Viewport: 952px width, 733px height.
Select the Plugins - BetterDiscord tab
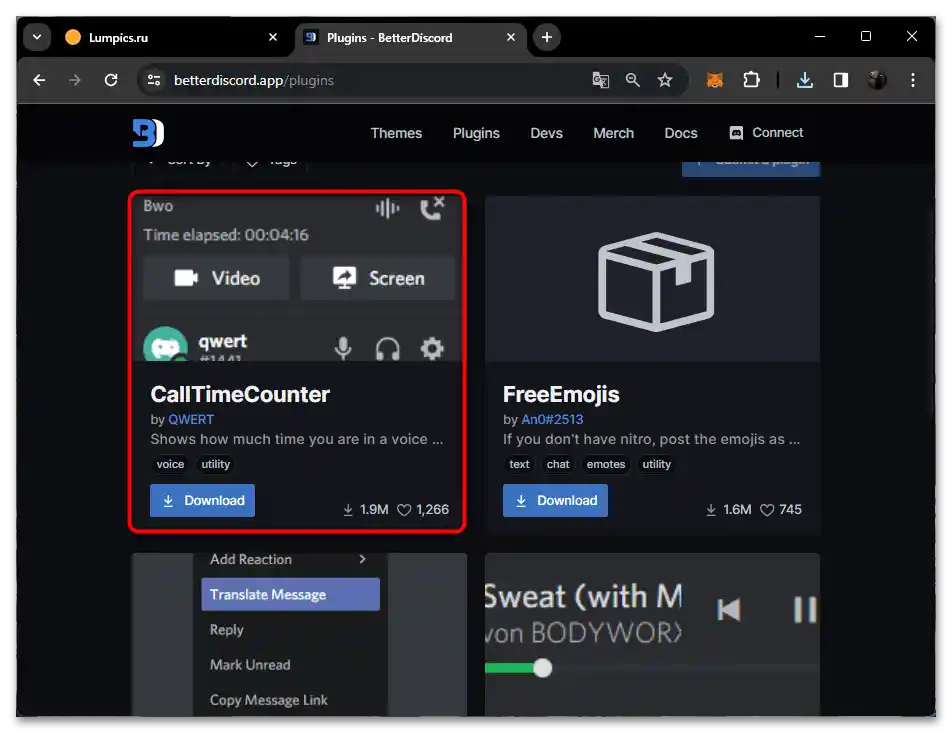[411, 38]
